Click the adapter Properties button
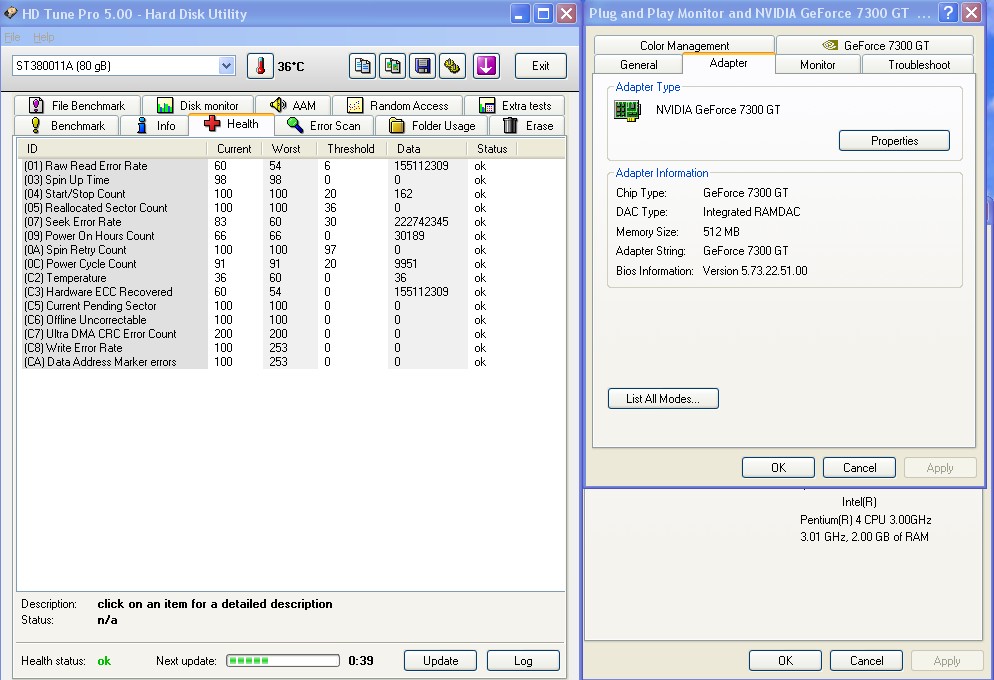Screen dimensions: 994x680 (894, 141)
